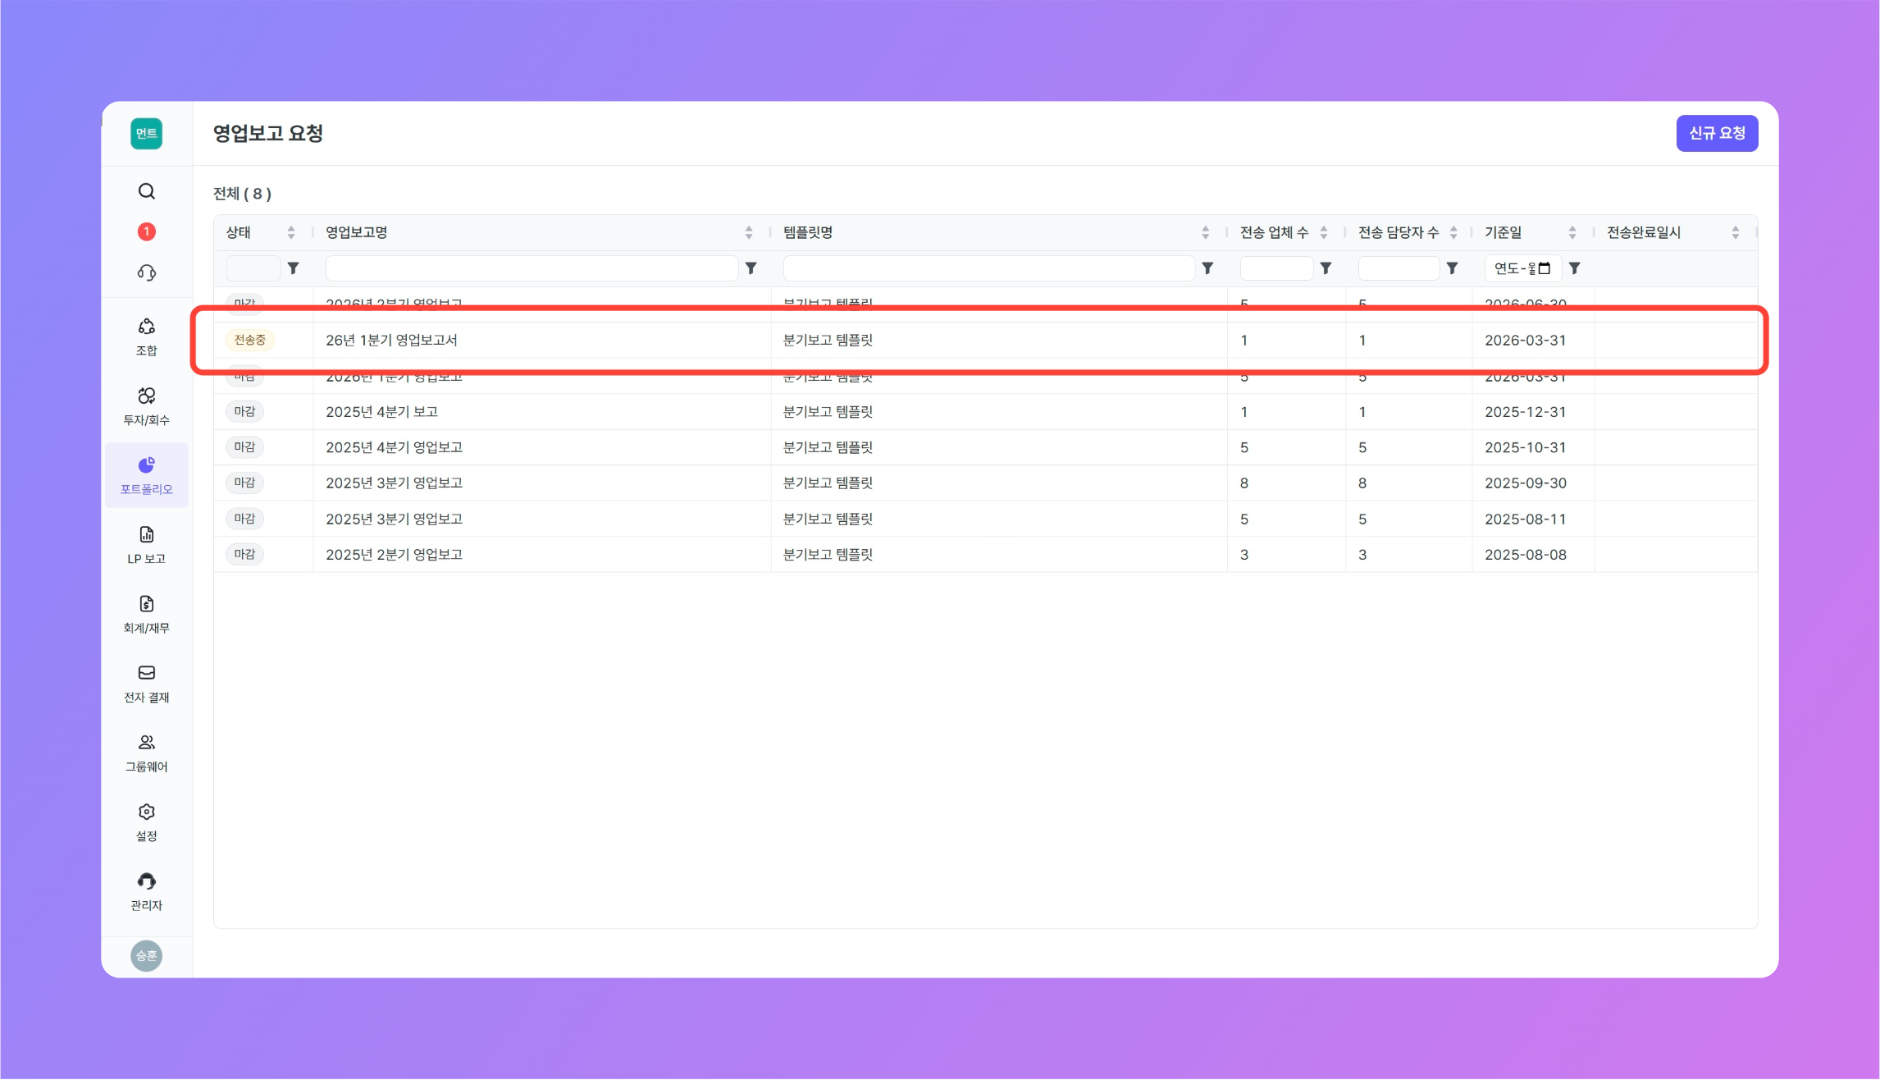Click the 2025-09-30 date cell
Viewport: 1880px width, 1080px height.
1525,483
